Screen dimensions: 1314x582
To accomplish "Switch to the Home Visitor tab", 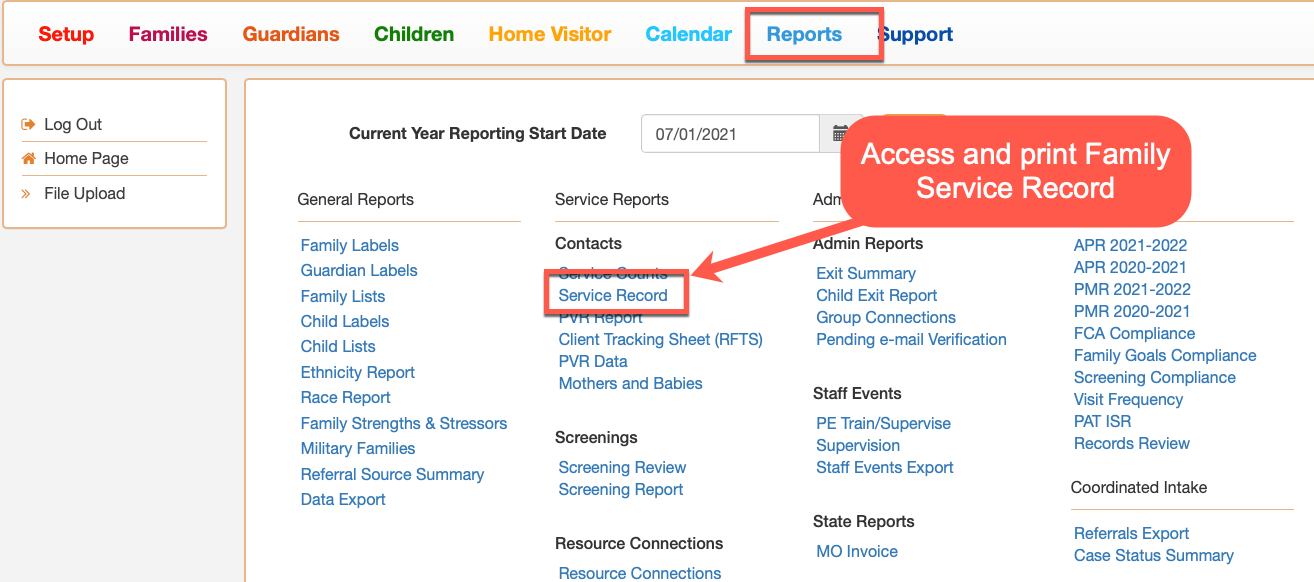I will [x=550, y=34].
